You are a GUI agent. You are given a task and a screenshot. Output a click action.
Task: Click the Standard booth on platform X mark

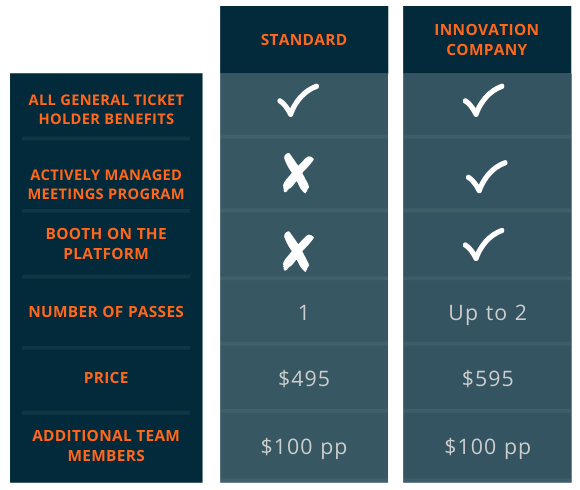298,251
